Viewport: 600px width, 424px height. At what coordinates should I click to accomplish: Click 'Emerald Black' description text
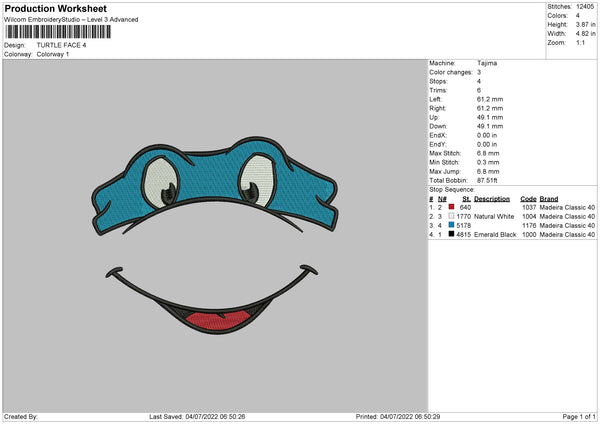pos(495,235)
